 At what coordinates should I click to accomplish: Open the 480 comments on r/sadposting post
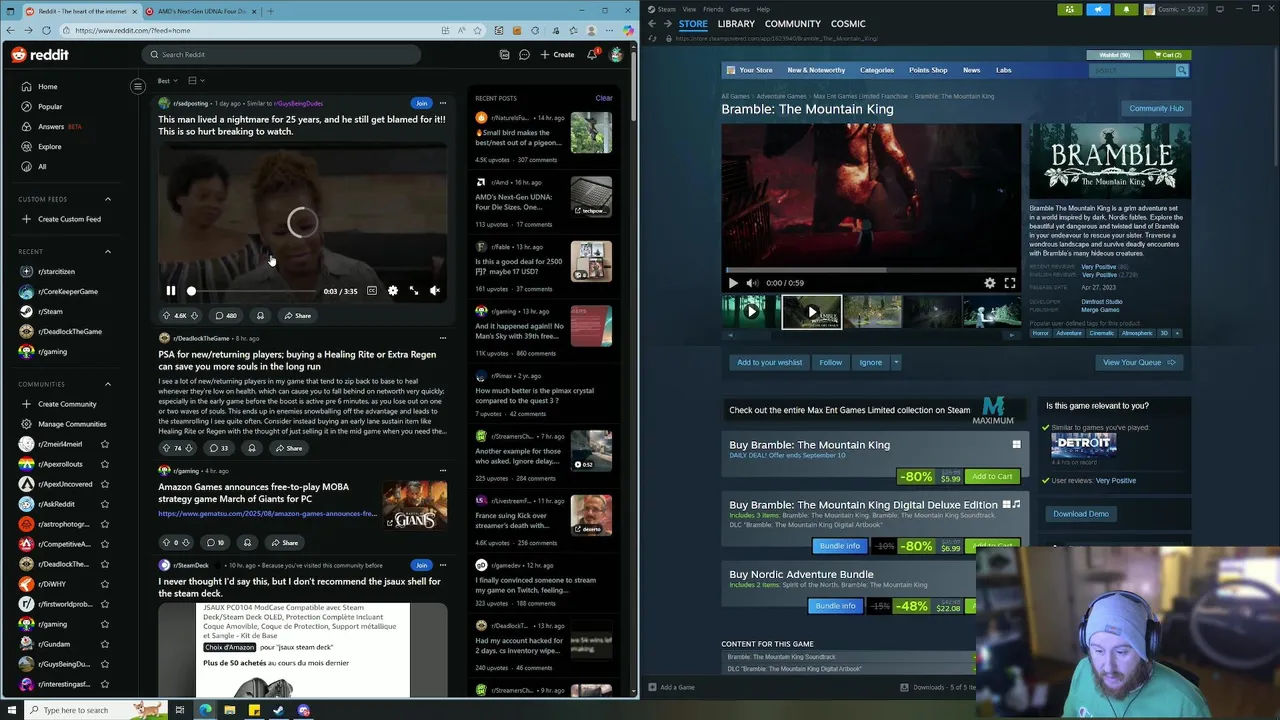click(x=226, y=316)
